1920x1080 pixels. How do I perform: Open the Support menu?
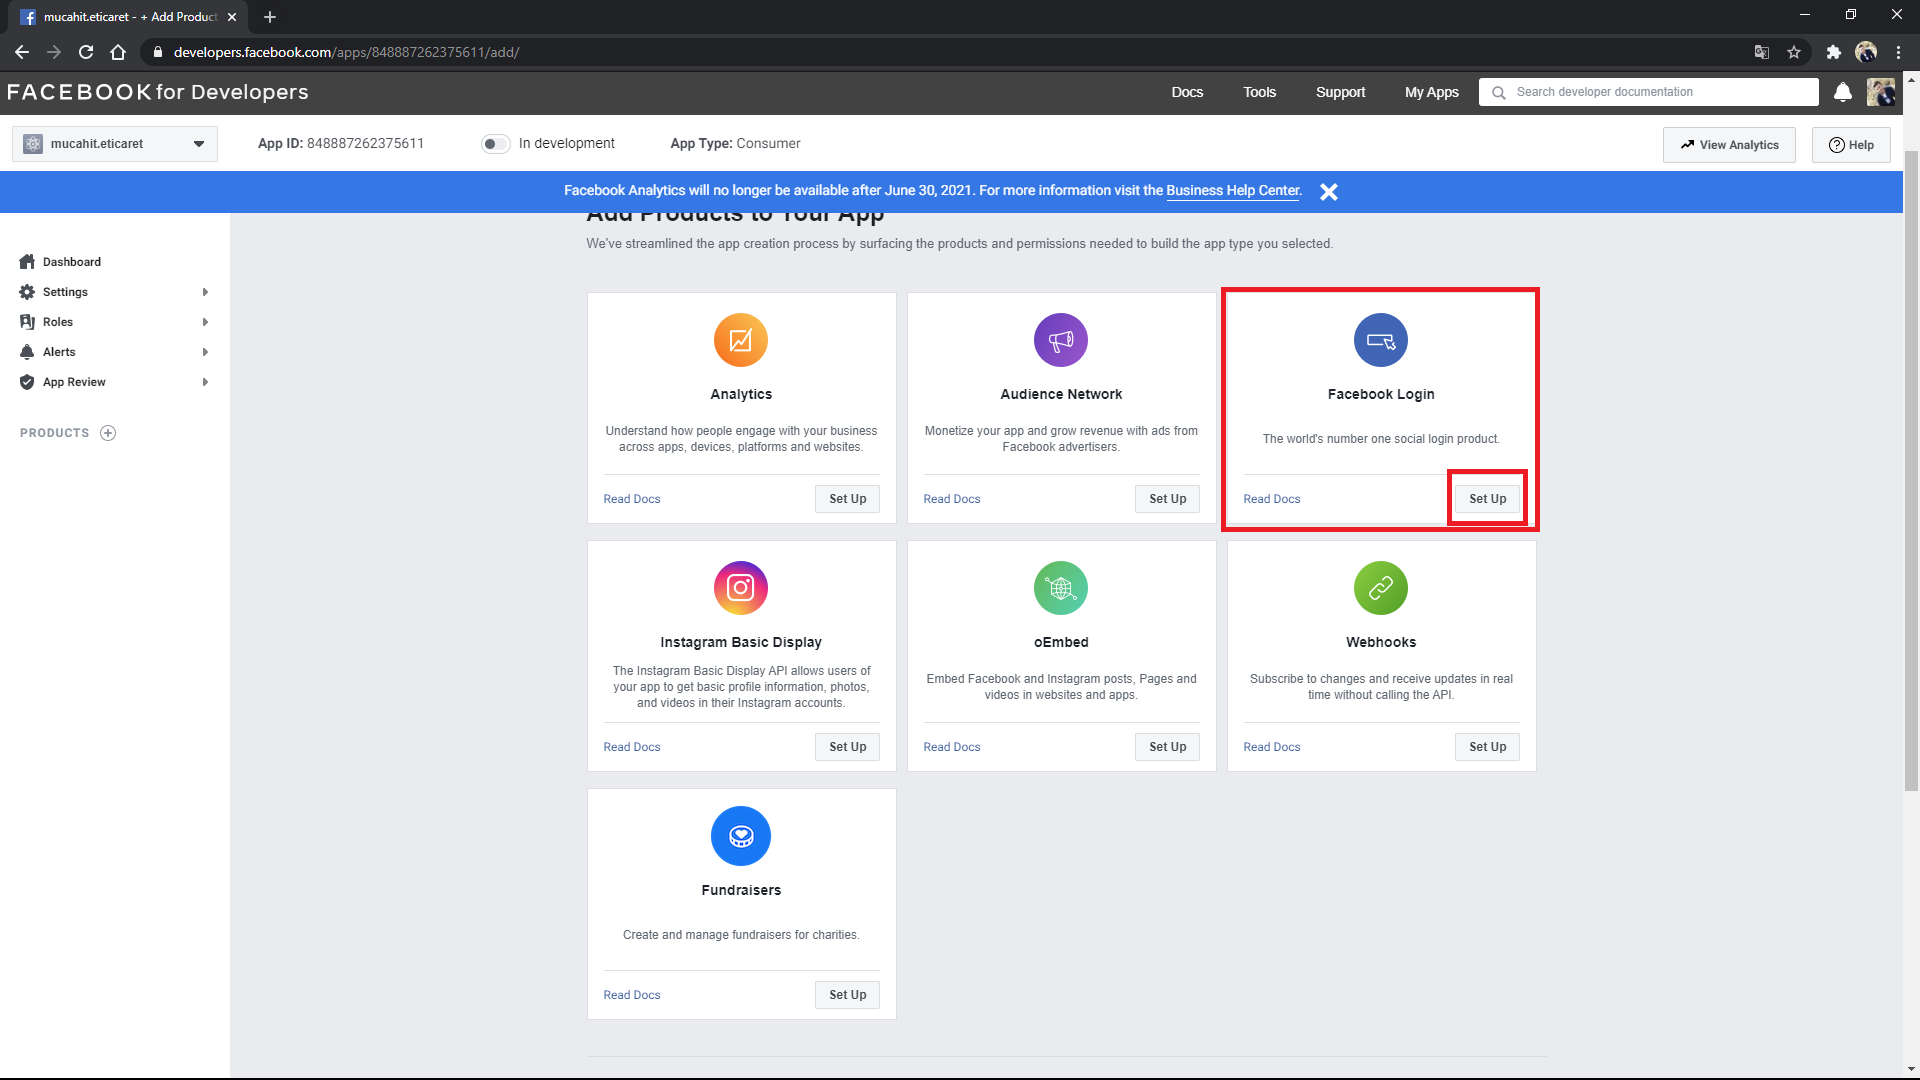[x=1340, y=92]
